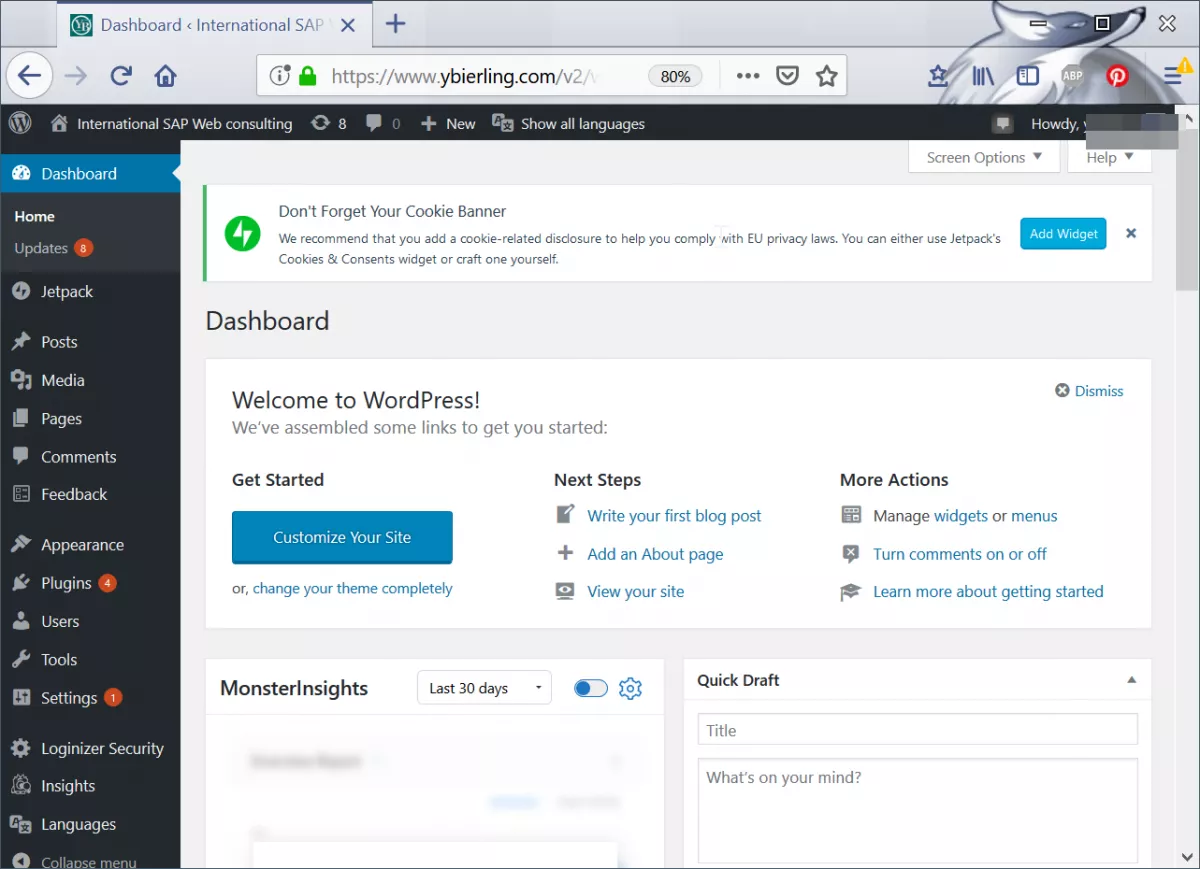This screenshot has width=1200, height=869.
Task: Open the Appearance sidebar menu
Action: tap(82, 545)
